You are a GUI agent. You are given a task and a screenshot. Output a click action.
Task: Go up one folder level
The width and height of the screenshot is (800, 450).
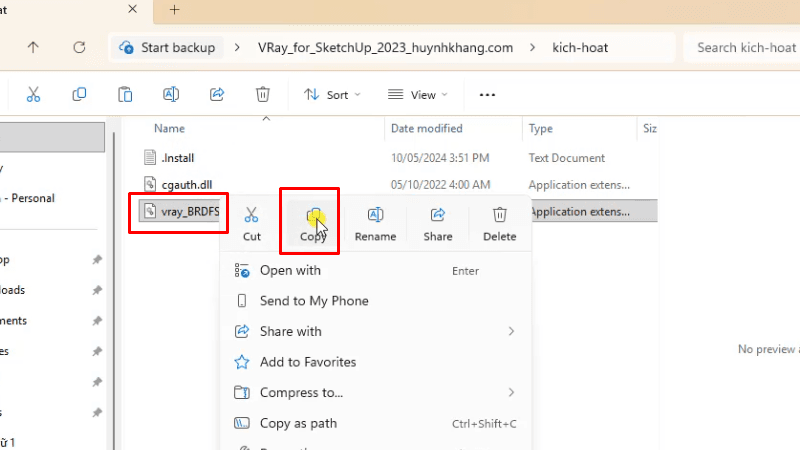click(x=33, y=47)
